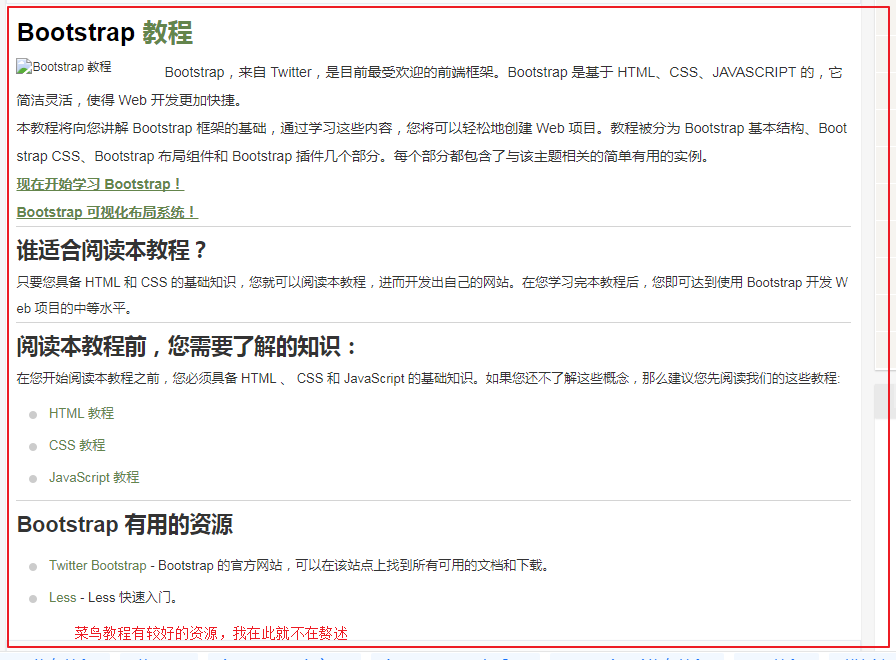Click the paragraph starting 本教程将向您讲解 Bootstrap
The image size is (896, 660).
pos(431,142)
